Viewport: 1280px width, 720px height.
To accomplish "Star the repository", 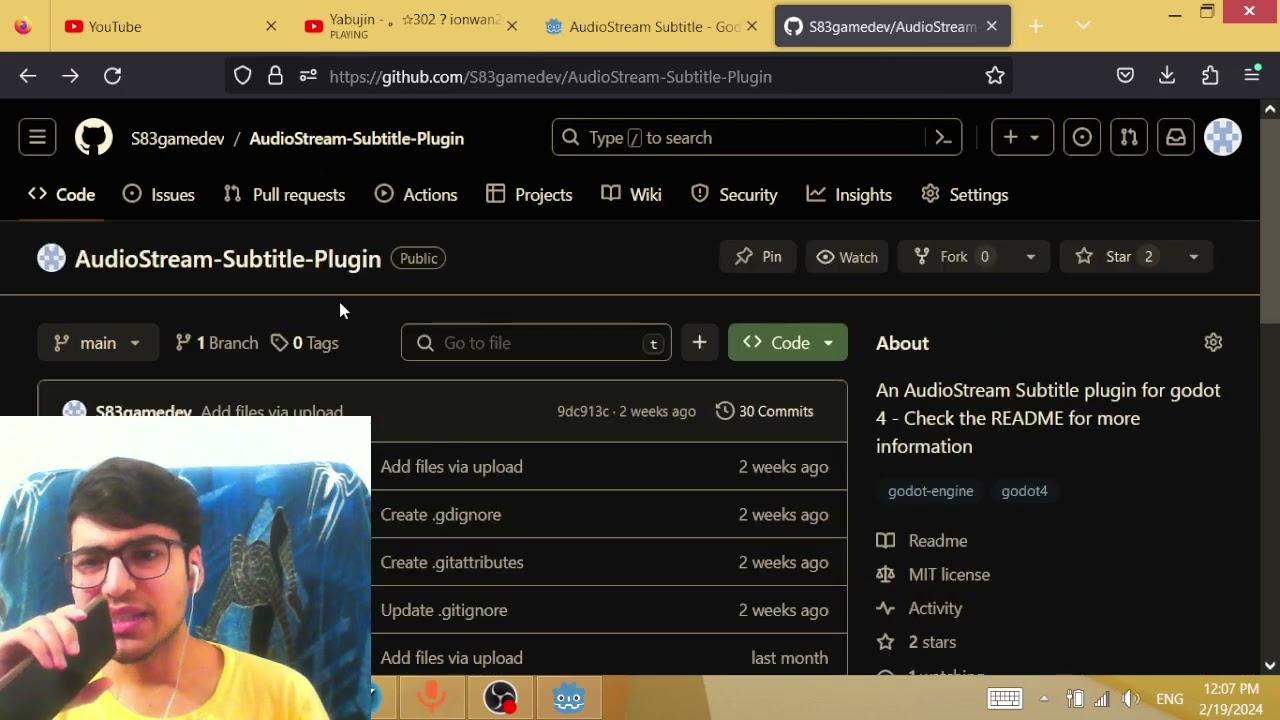I will [1118, 257].
